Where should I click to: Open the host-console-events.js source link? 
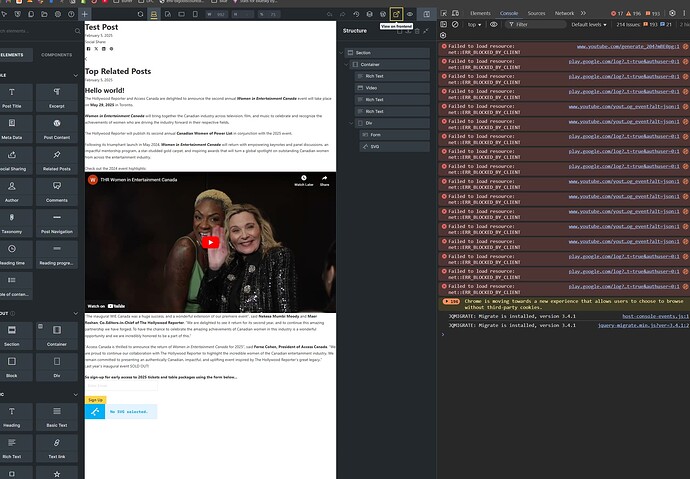click(x=655, y=316)
